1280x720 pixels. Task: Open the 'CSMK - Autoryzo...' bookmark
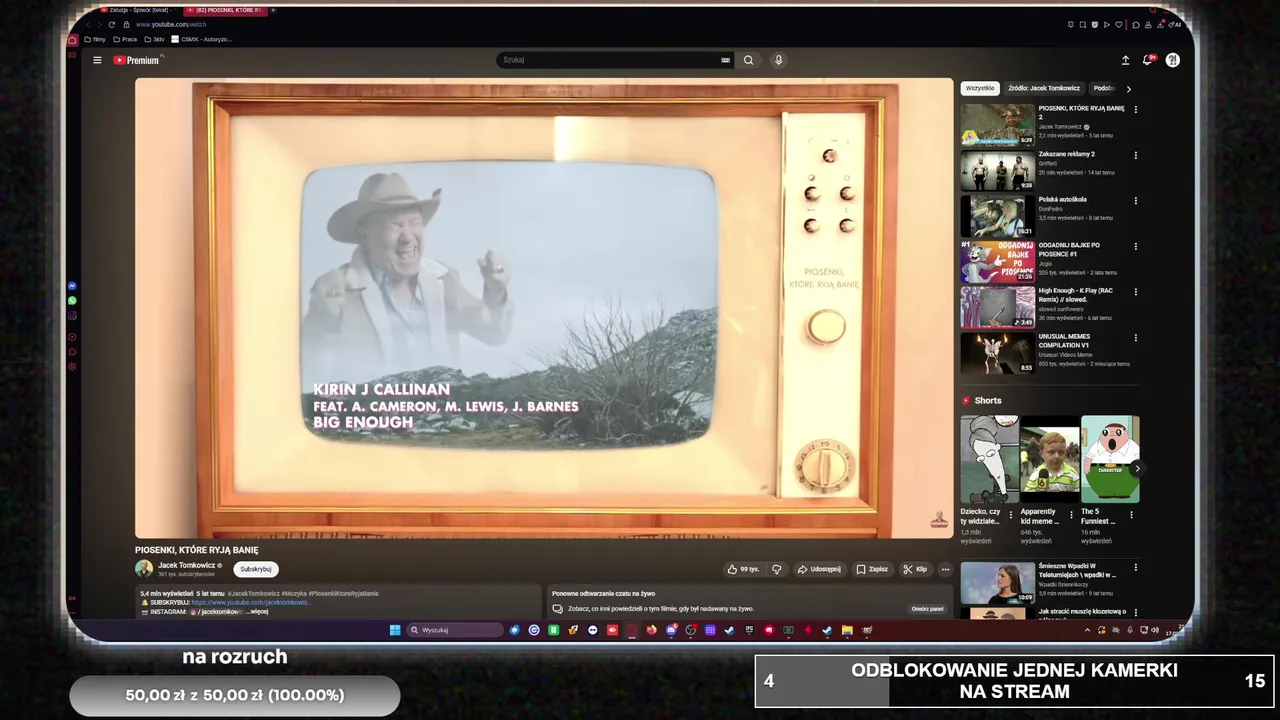(x=201, y=40)
